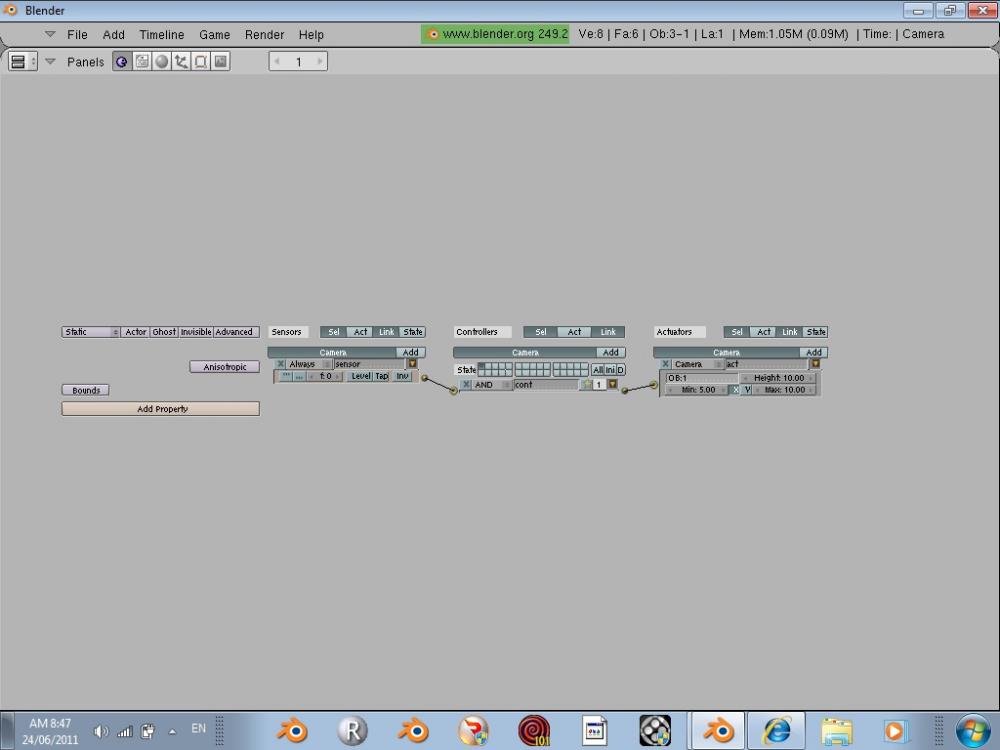Screen dimensions: 1000x750
Task: Add a new actuator with Add button
Action: pyautogui.click(x=814, y=352)
